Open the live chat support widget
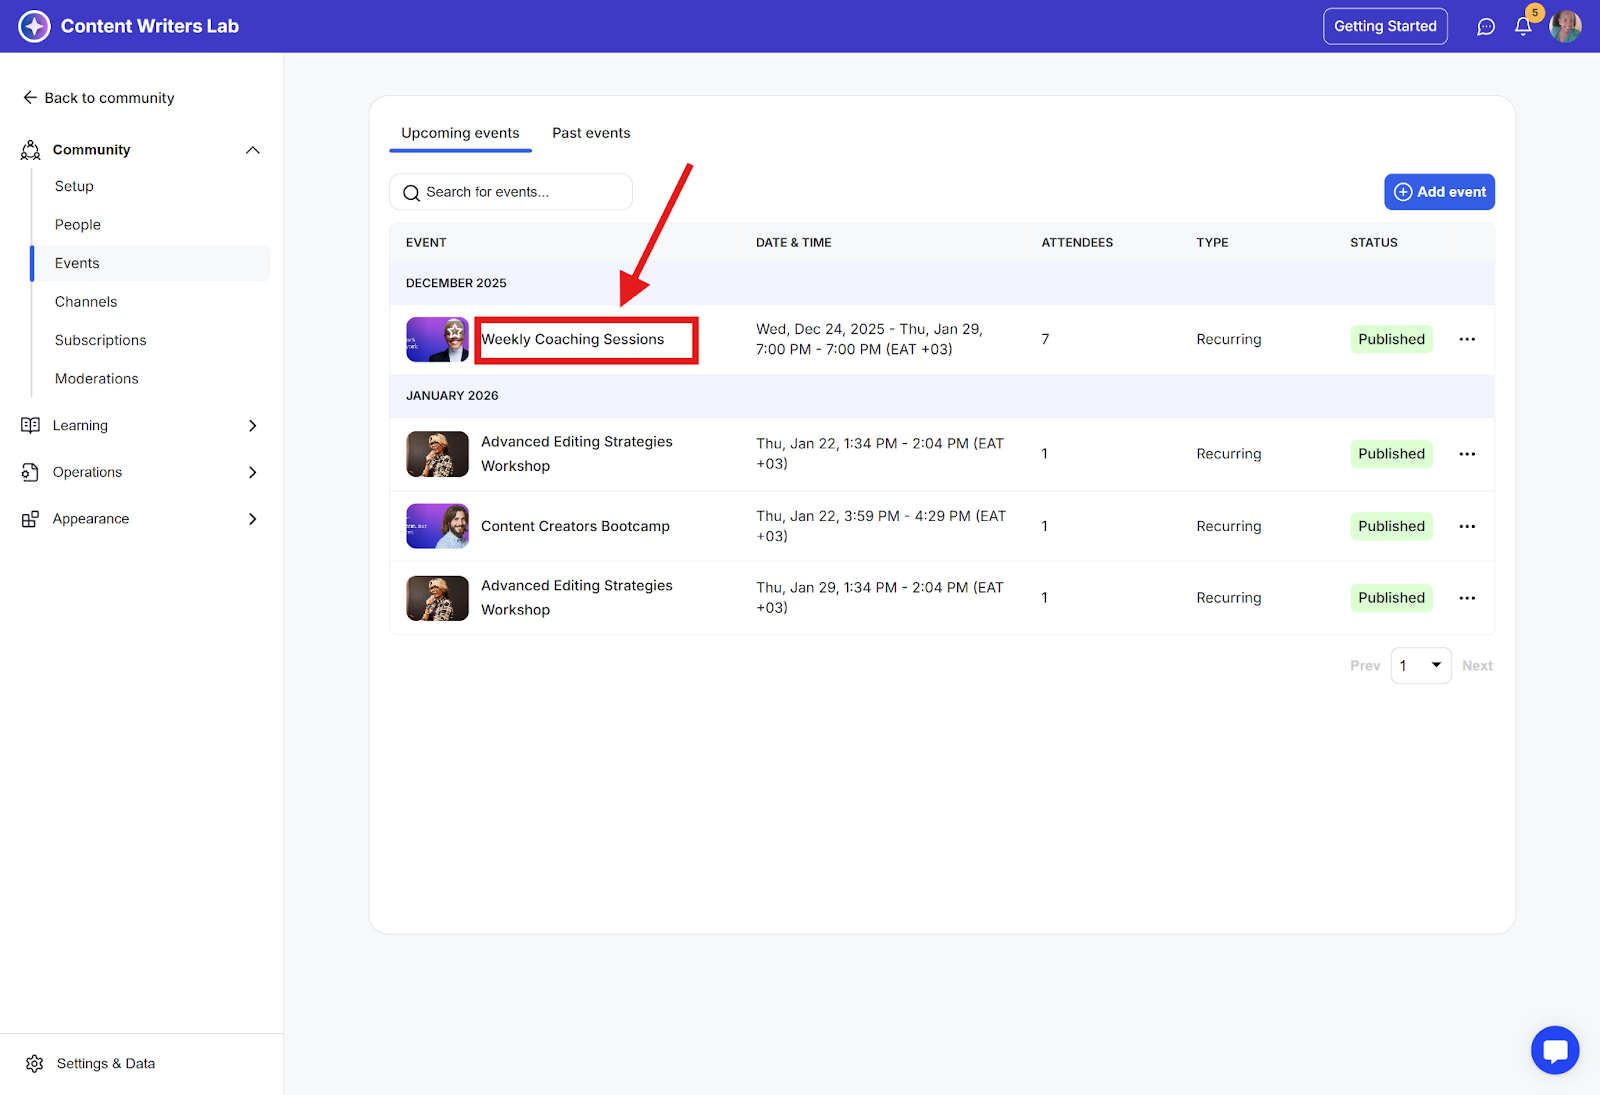Viewport: 1600px width, 1095px height. tap(1554, 1050)
